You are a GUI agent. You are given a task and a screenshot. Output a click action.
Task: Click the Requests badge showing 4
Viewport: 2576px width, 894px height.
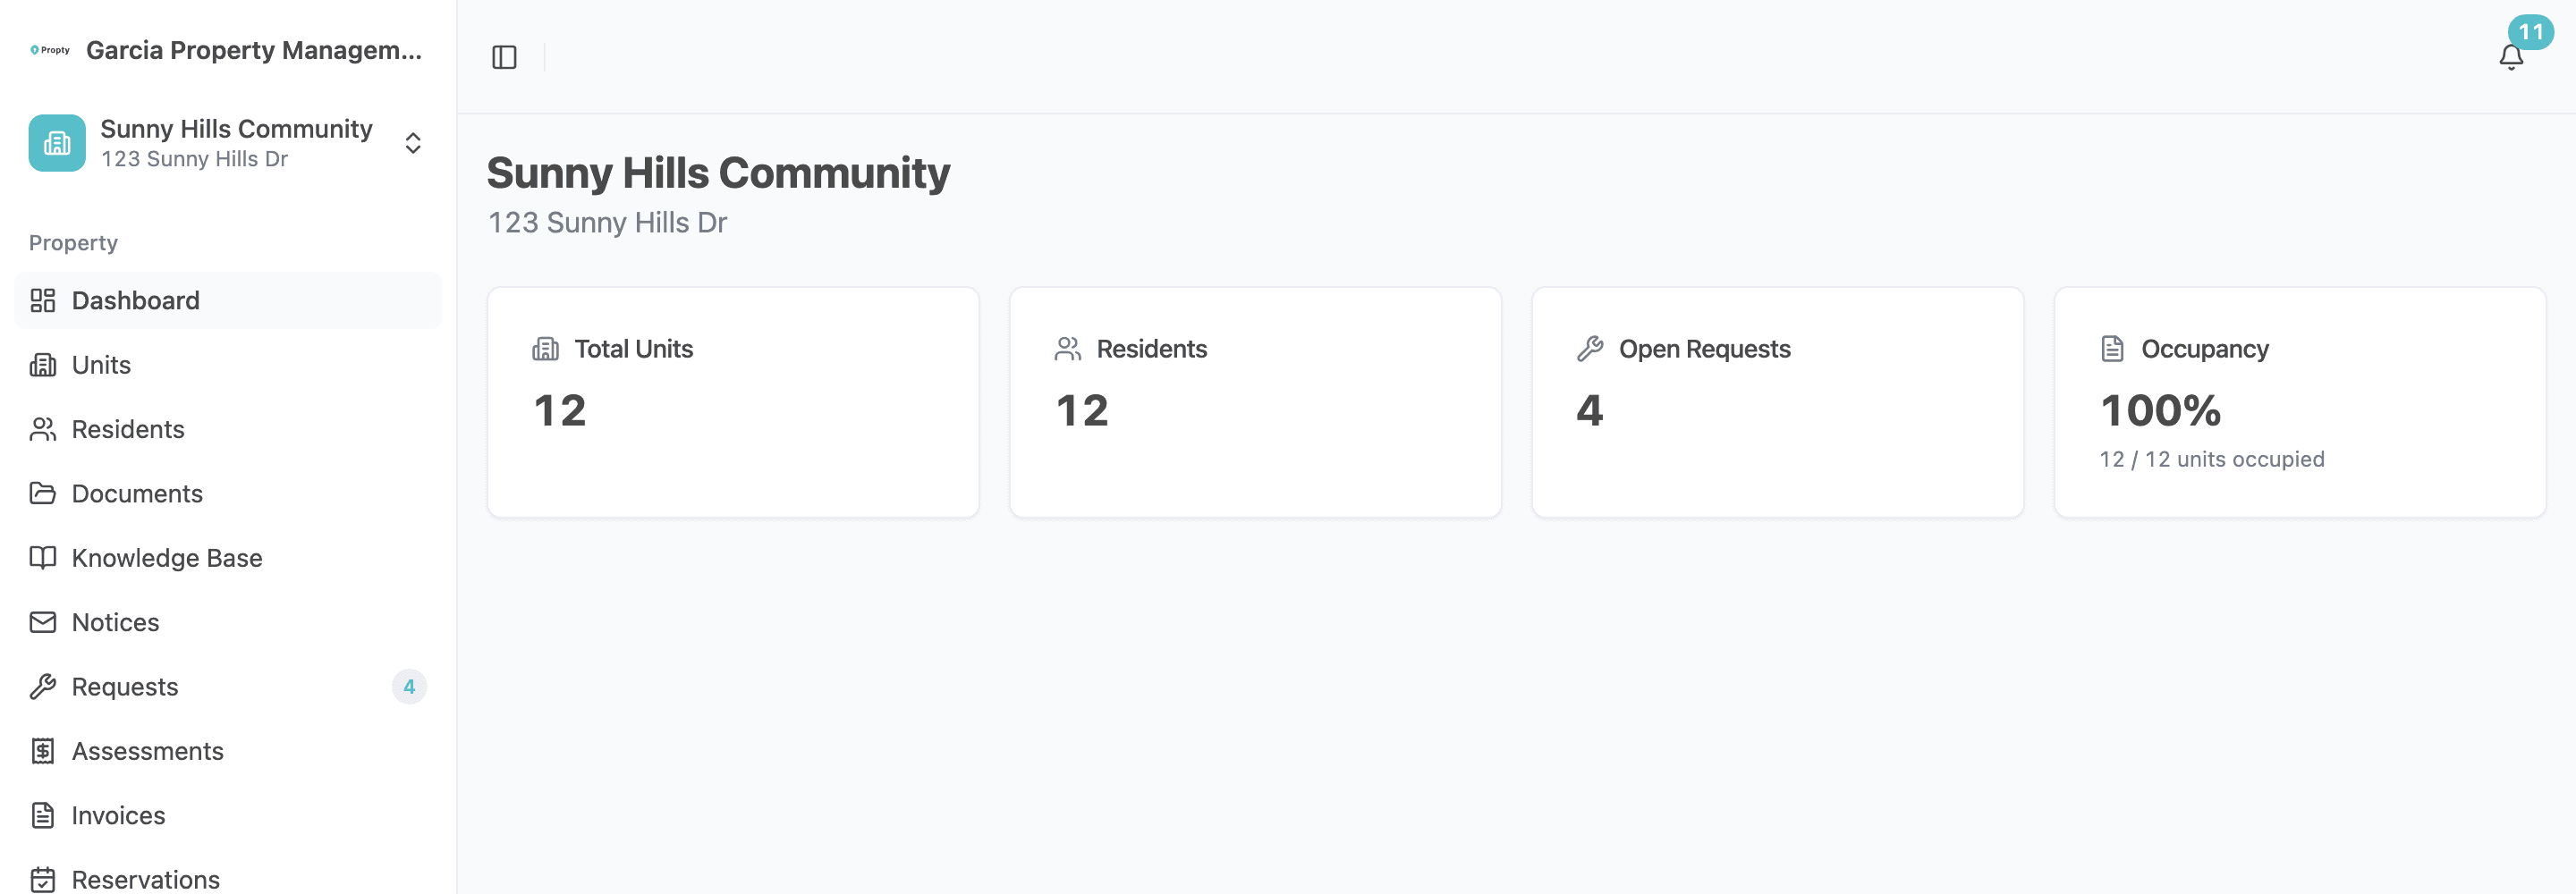[x=410, y=686]
